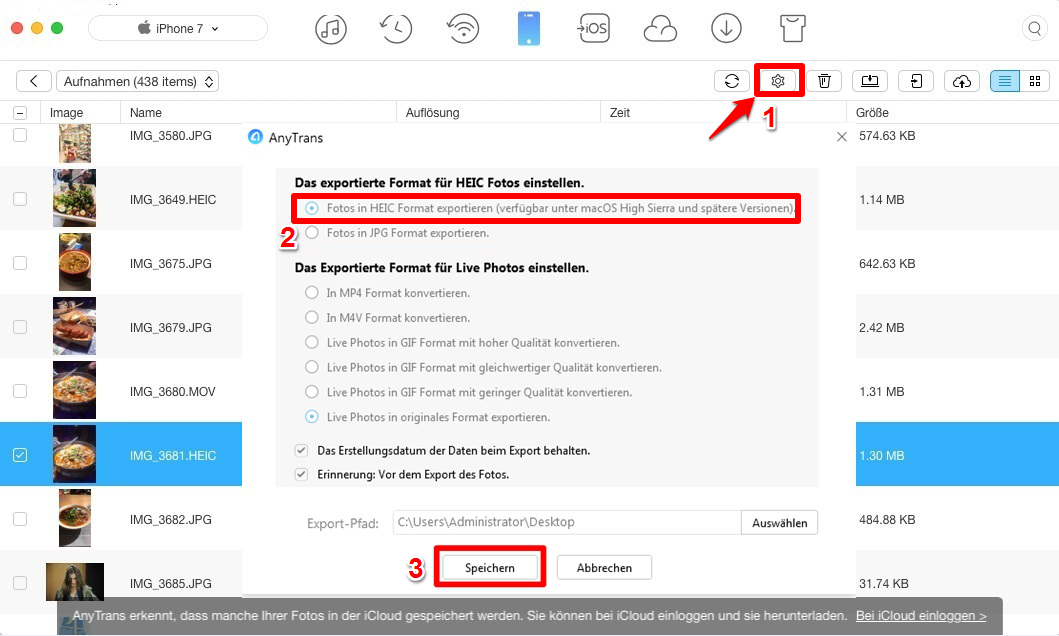Transfer photos to another device icon
1059x636 pixels.
[x=916, y=81]
